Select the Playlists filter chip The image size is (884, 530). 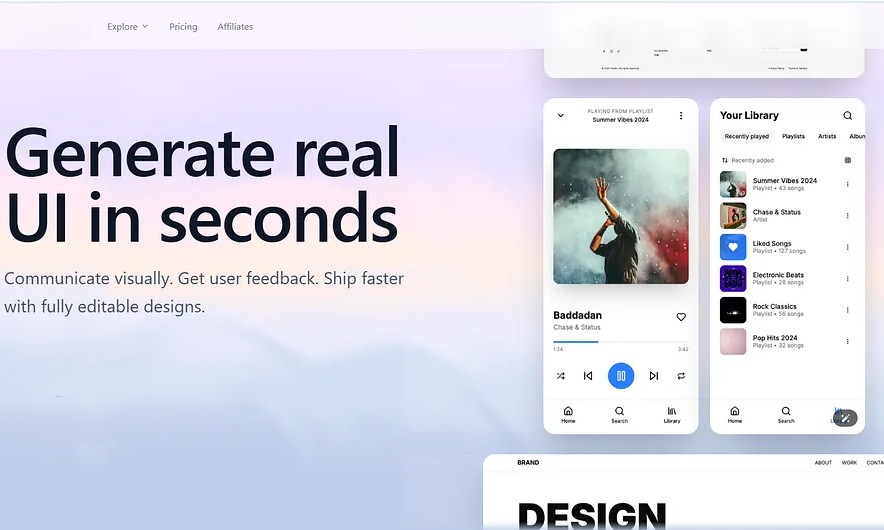coord(793,136)
